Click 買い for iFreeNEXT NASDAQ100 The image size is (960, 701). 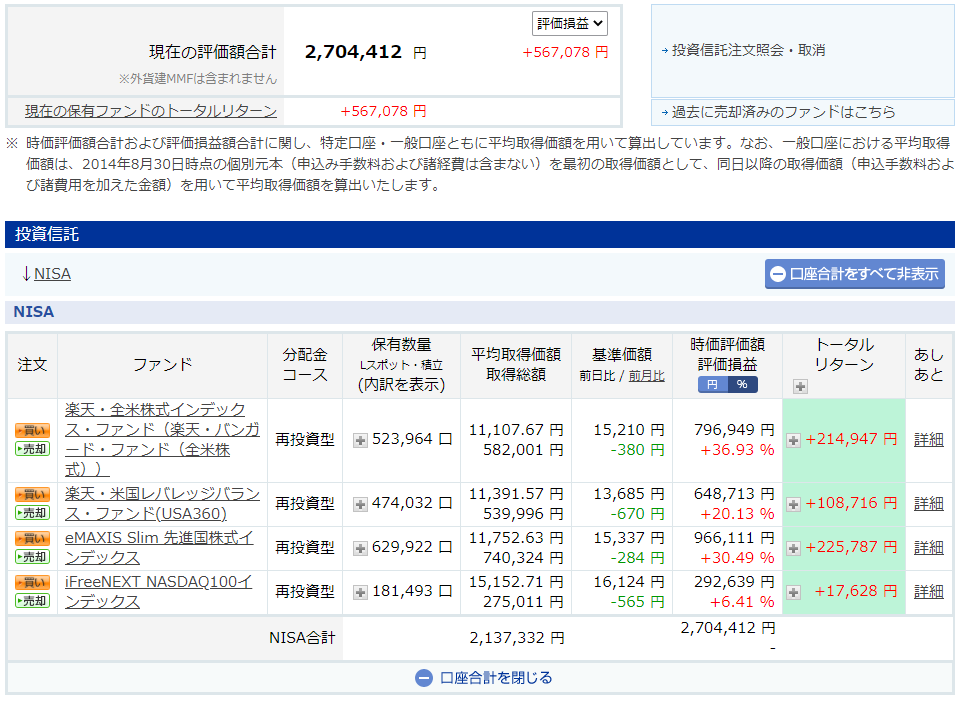32,583
